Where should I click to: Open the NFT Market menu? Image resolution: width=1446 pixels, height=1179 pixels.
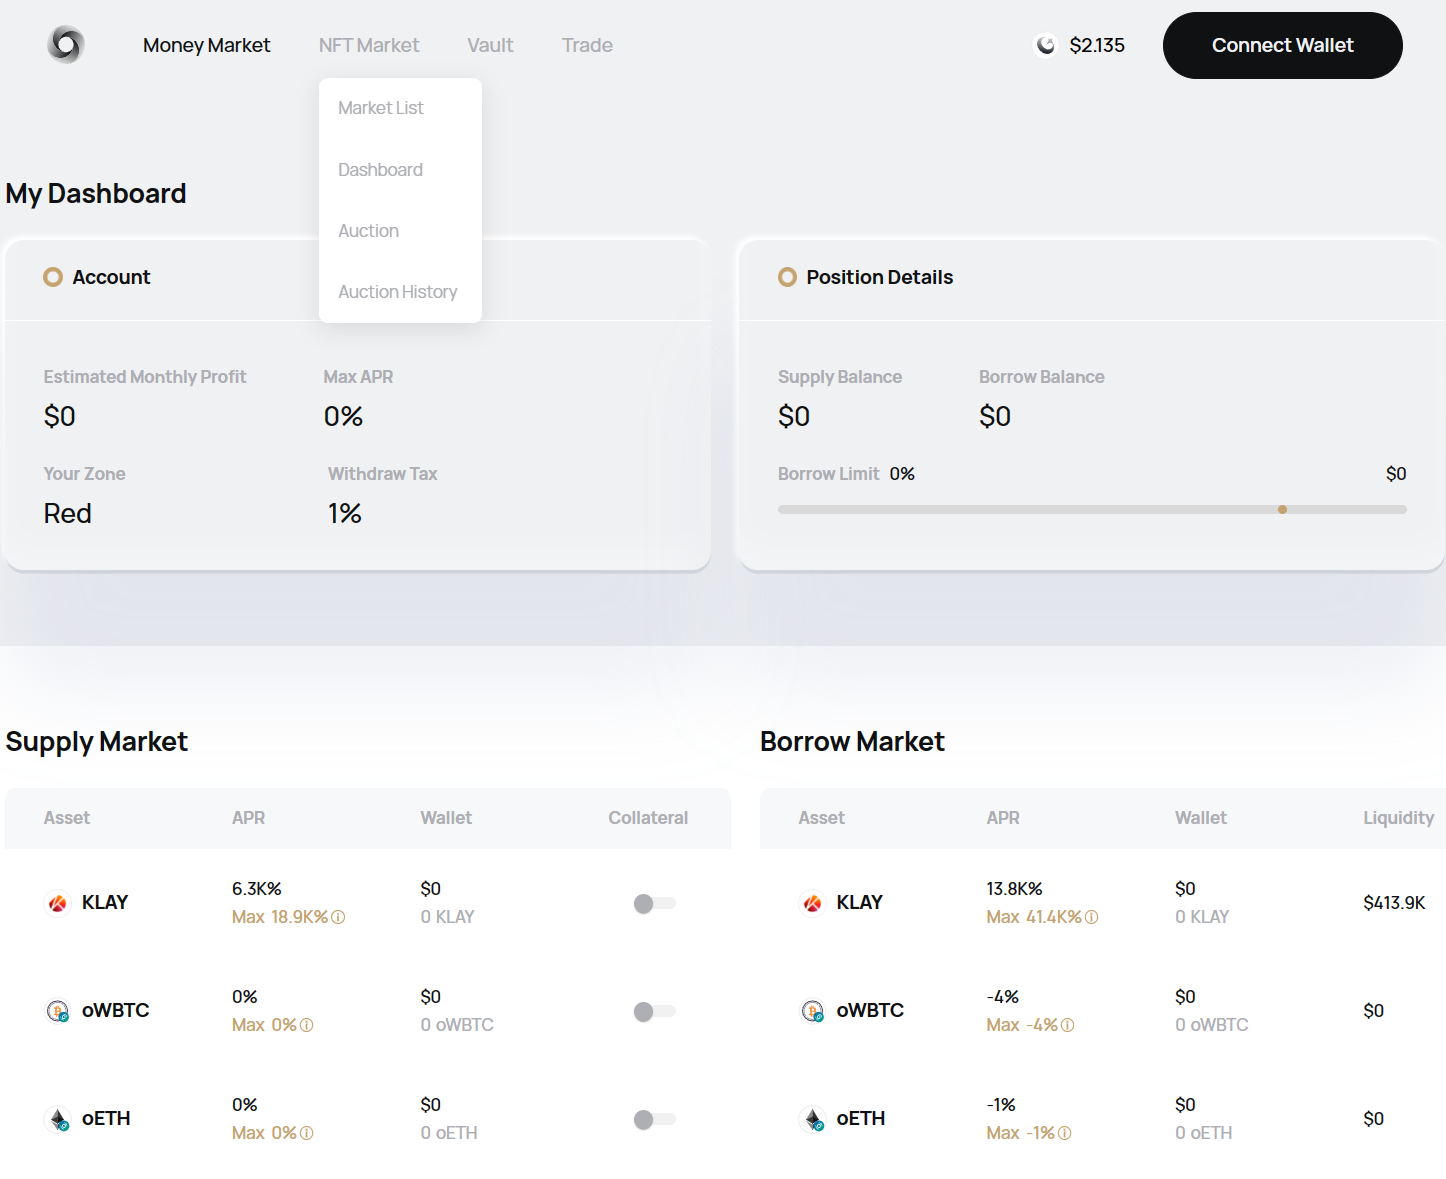pyautogui.click(x=369, y=45)
